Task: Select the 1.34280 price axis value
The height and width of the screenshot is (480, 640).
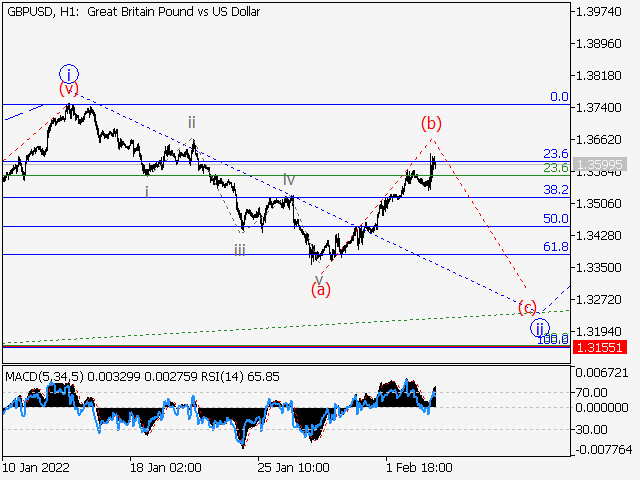Action: (x=598, y=236)
